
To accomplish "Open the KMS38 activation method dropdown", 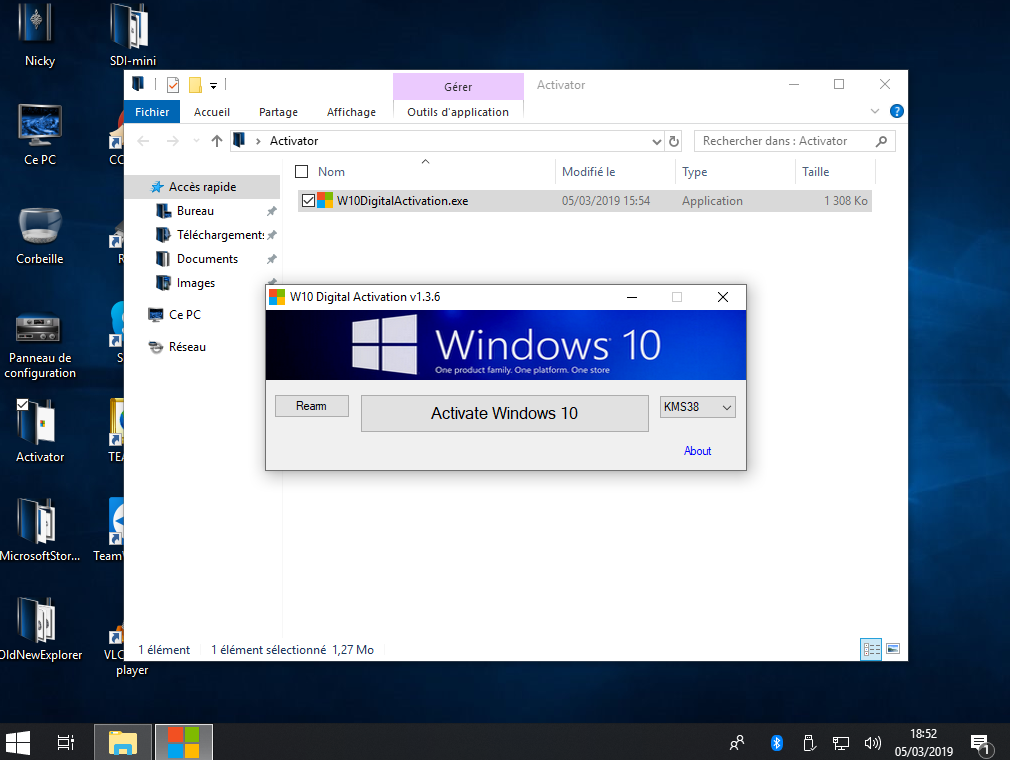I will (x=698, y=406).
